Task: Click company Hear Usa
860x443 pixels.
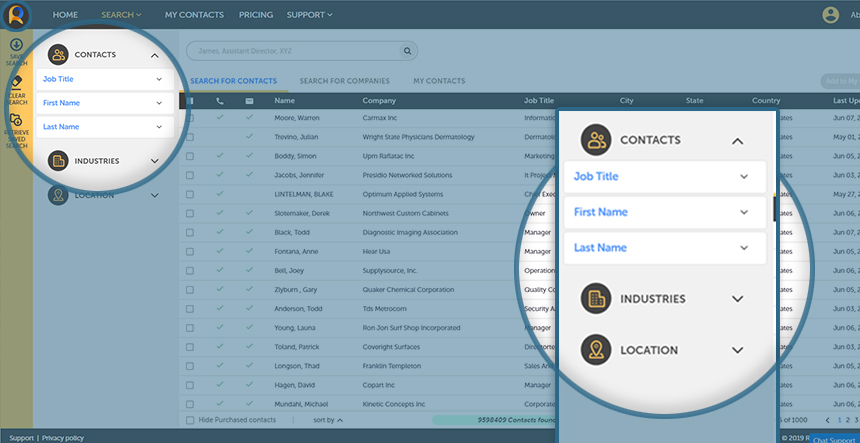Action: tap(376, 252)
